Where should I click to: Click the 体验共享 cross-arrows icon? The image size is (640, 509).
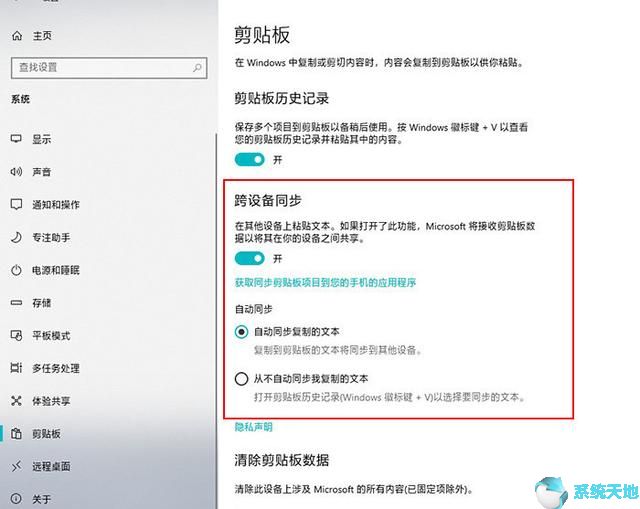point(16,401)
